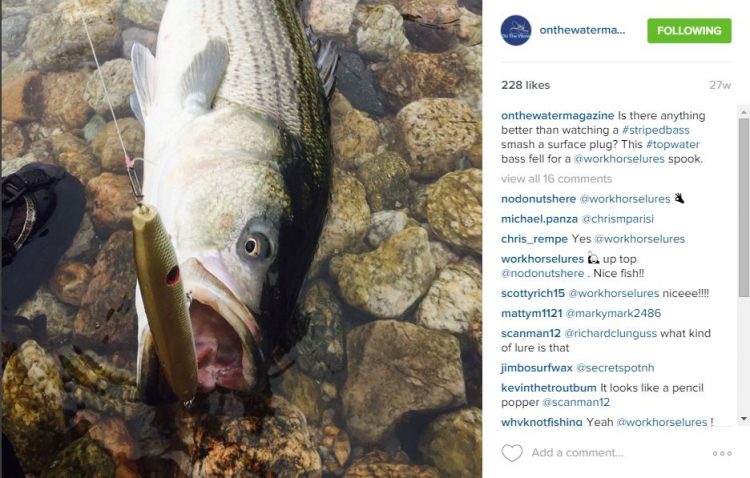This screenshot has width=750, height=478.
Task: Open the @chrismparisi mention
Action: (618, 219)
